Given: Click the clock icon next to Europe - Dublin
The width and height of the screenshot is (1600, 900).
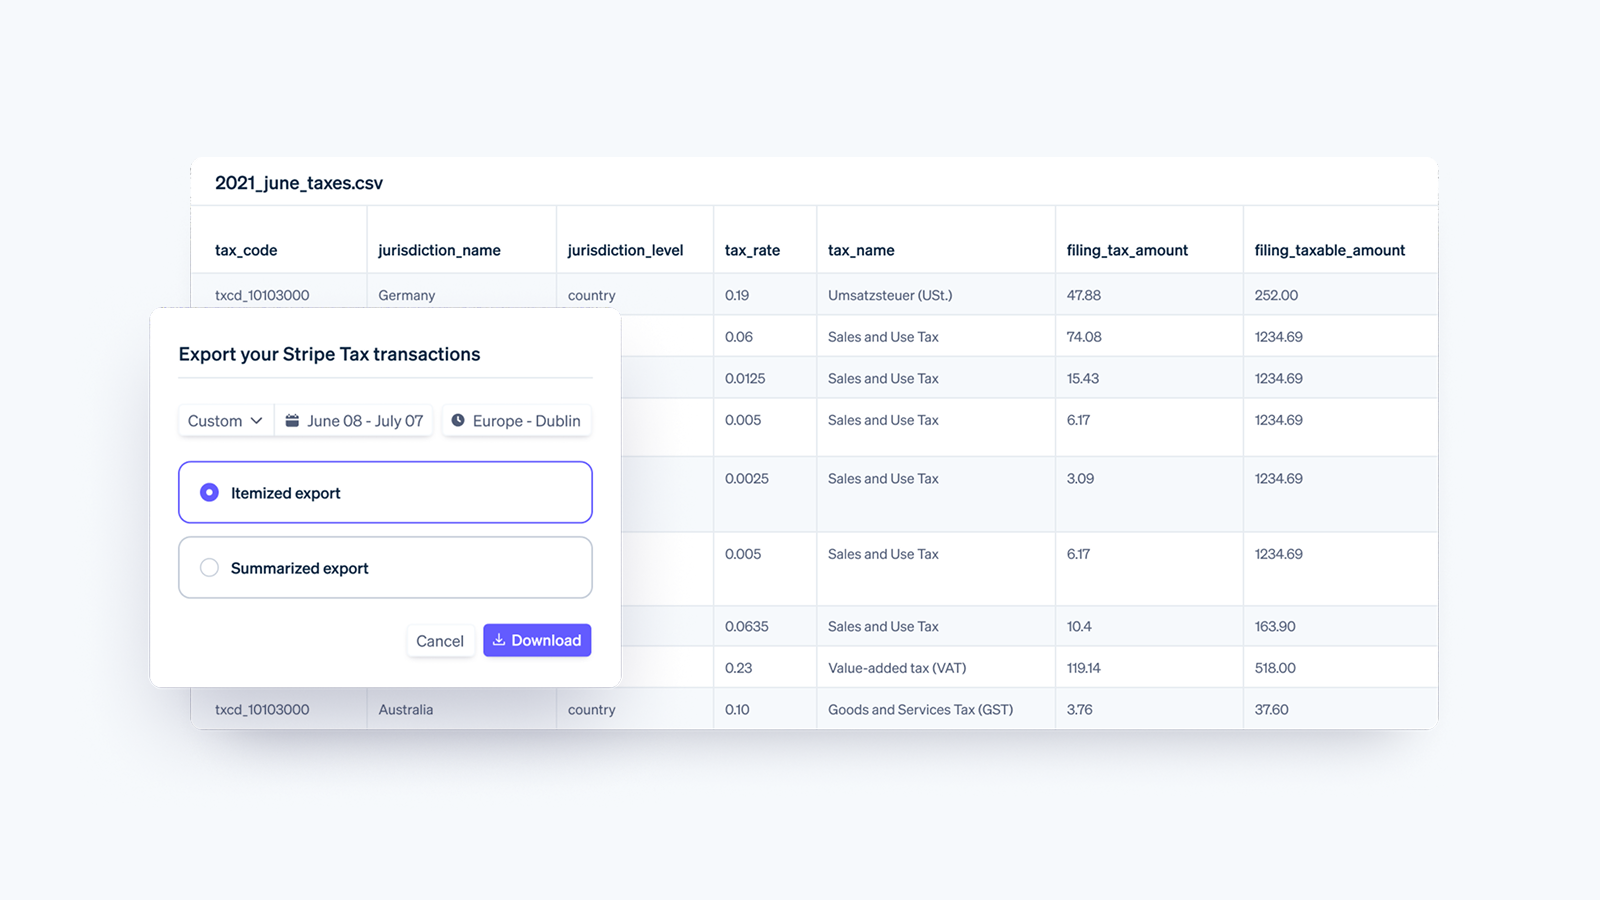Looking at the screenshot, I should click(458, 421).
